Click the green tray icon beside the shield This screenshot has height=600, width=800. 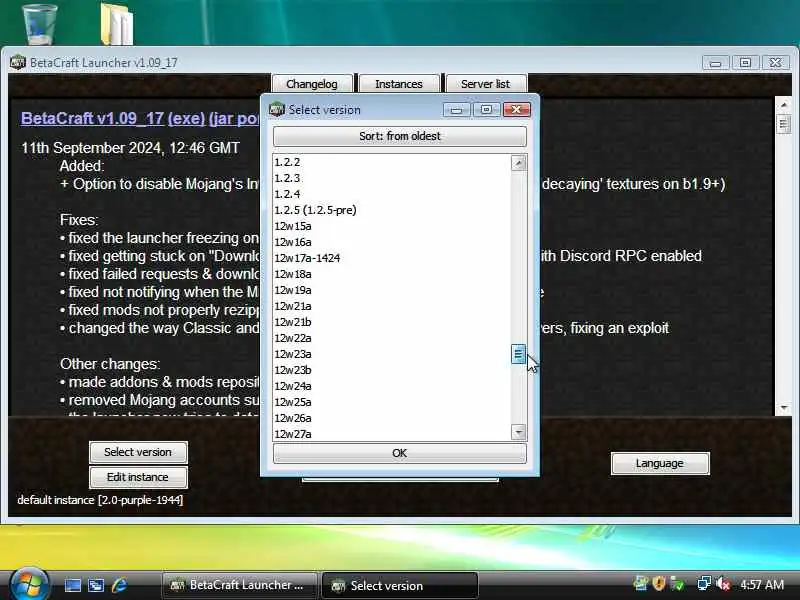click(x=677, y=583)
